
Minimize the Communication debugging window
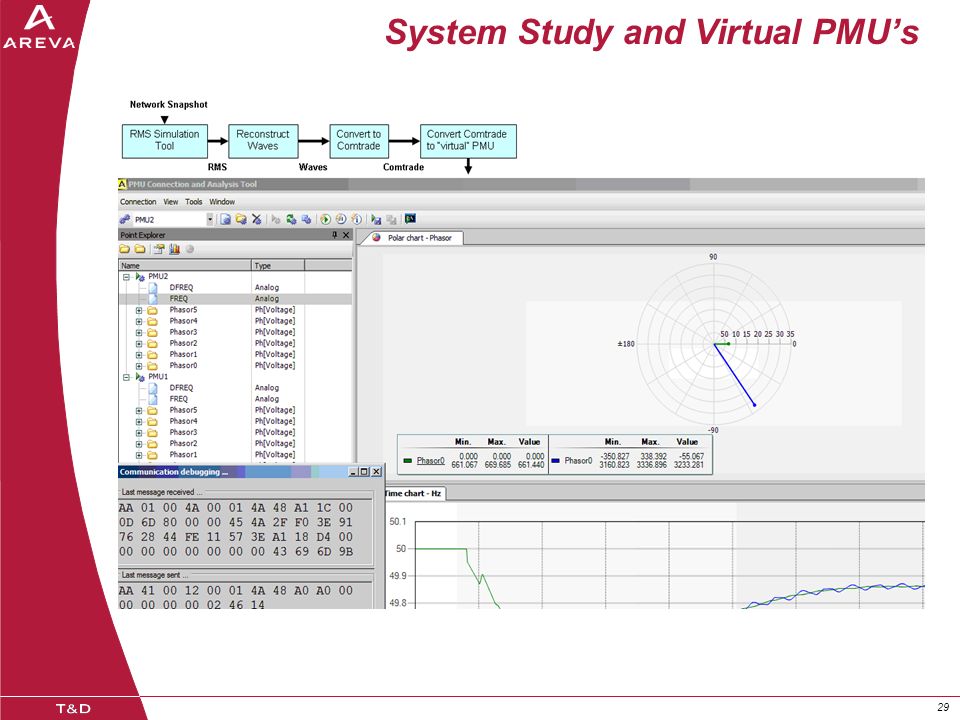point(353,471)
